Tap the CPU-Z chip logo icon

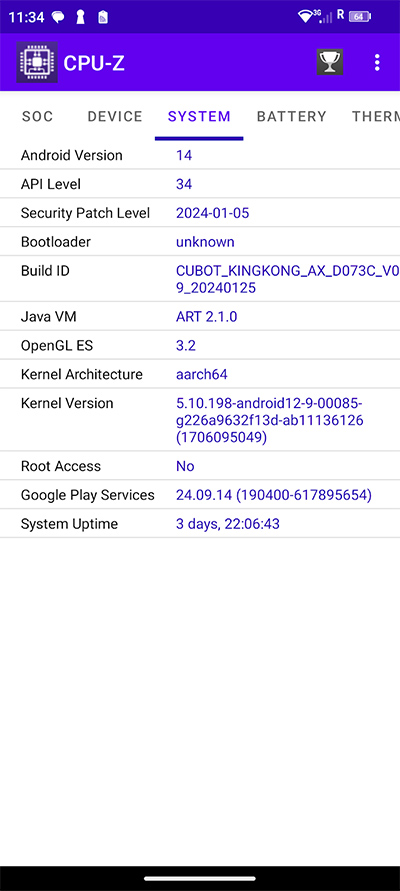point(37,63)
